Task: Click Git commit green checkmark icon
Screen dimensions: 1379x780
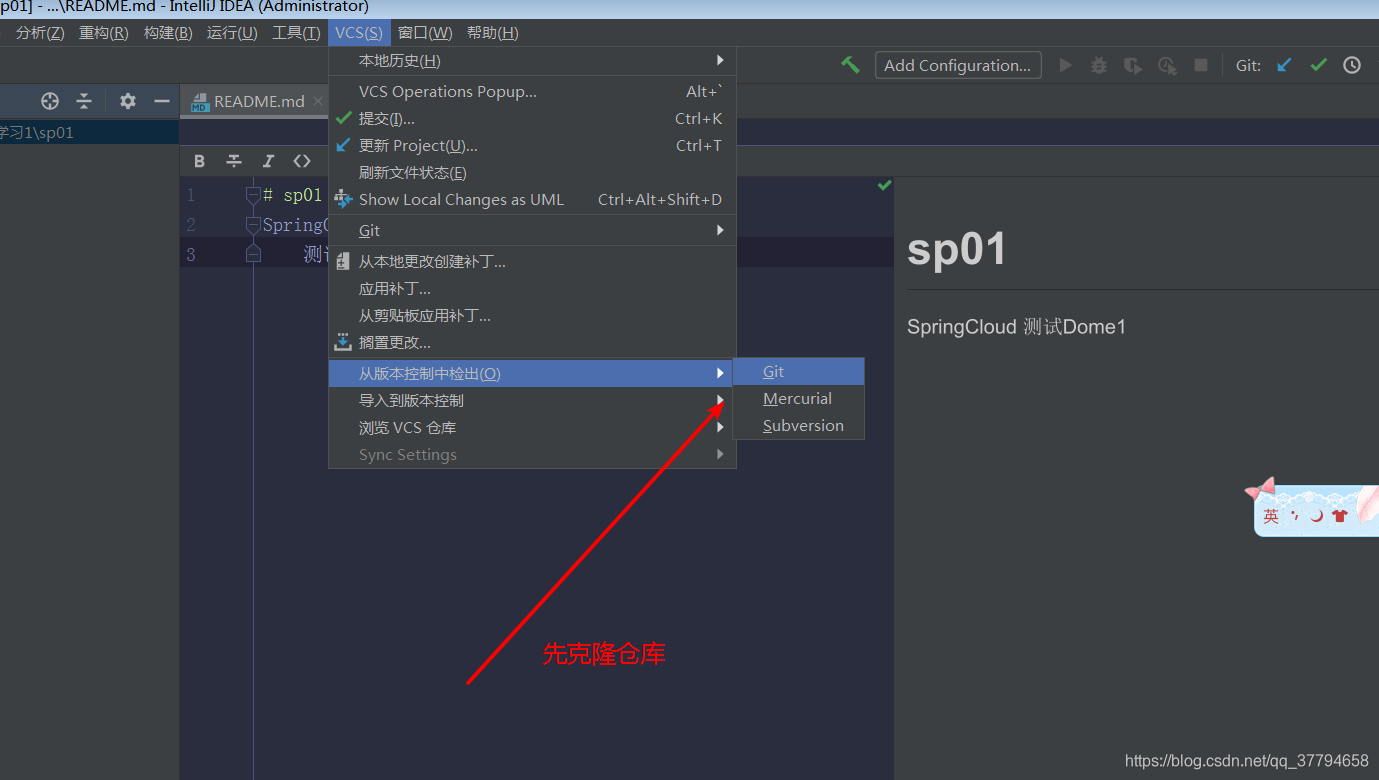Action: pos(1319,65)
